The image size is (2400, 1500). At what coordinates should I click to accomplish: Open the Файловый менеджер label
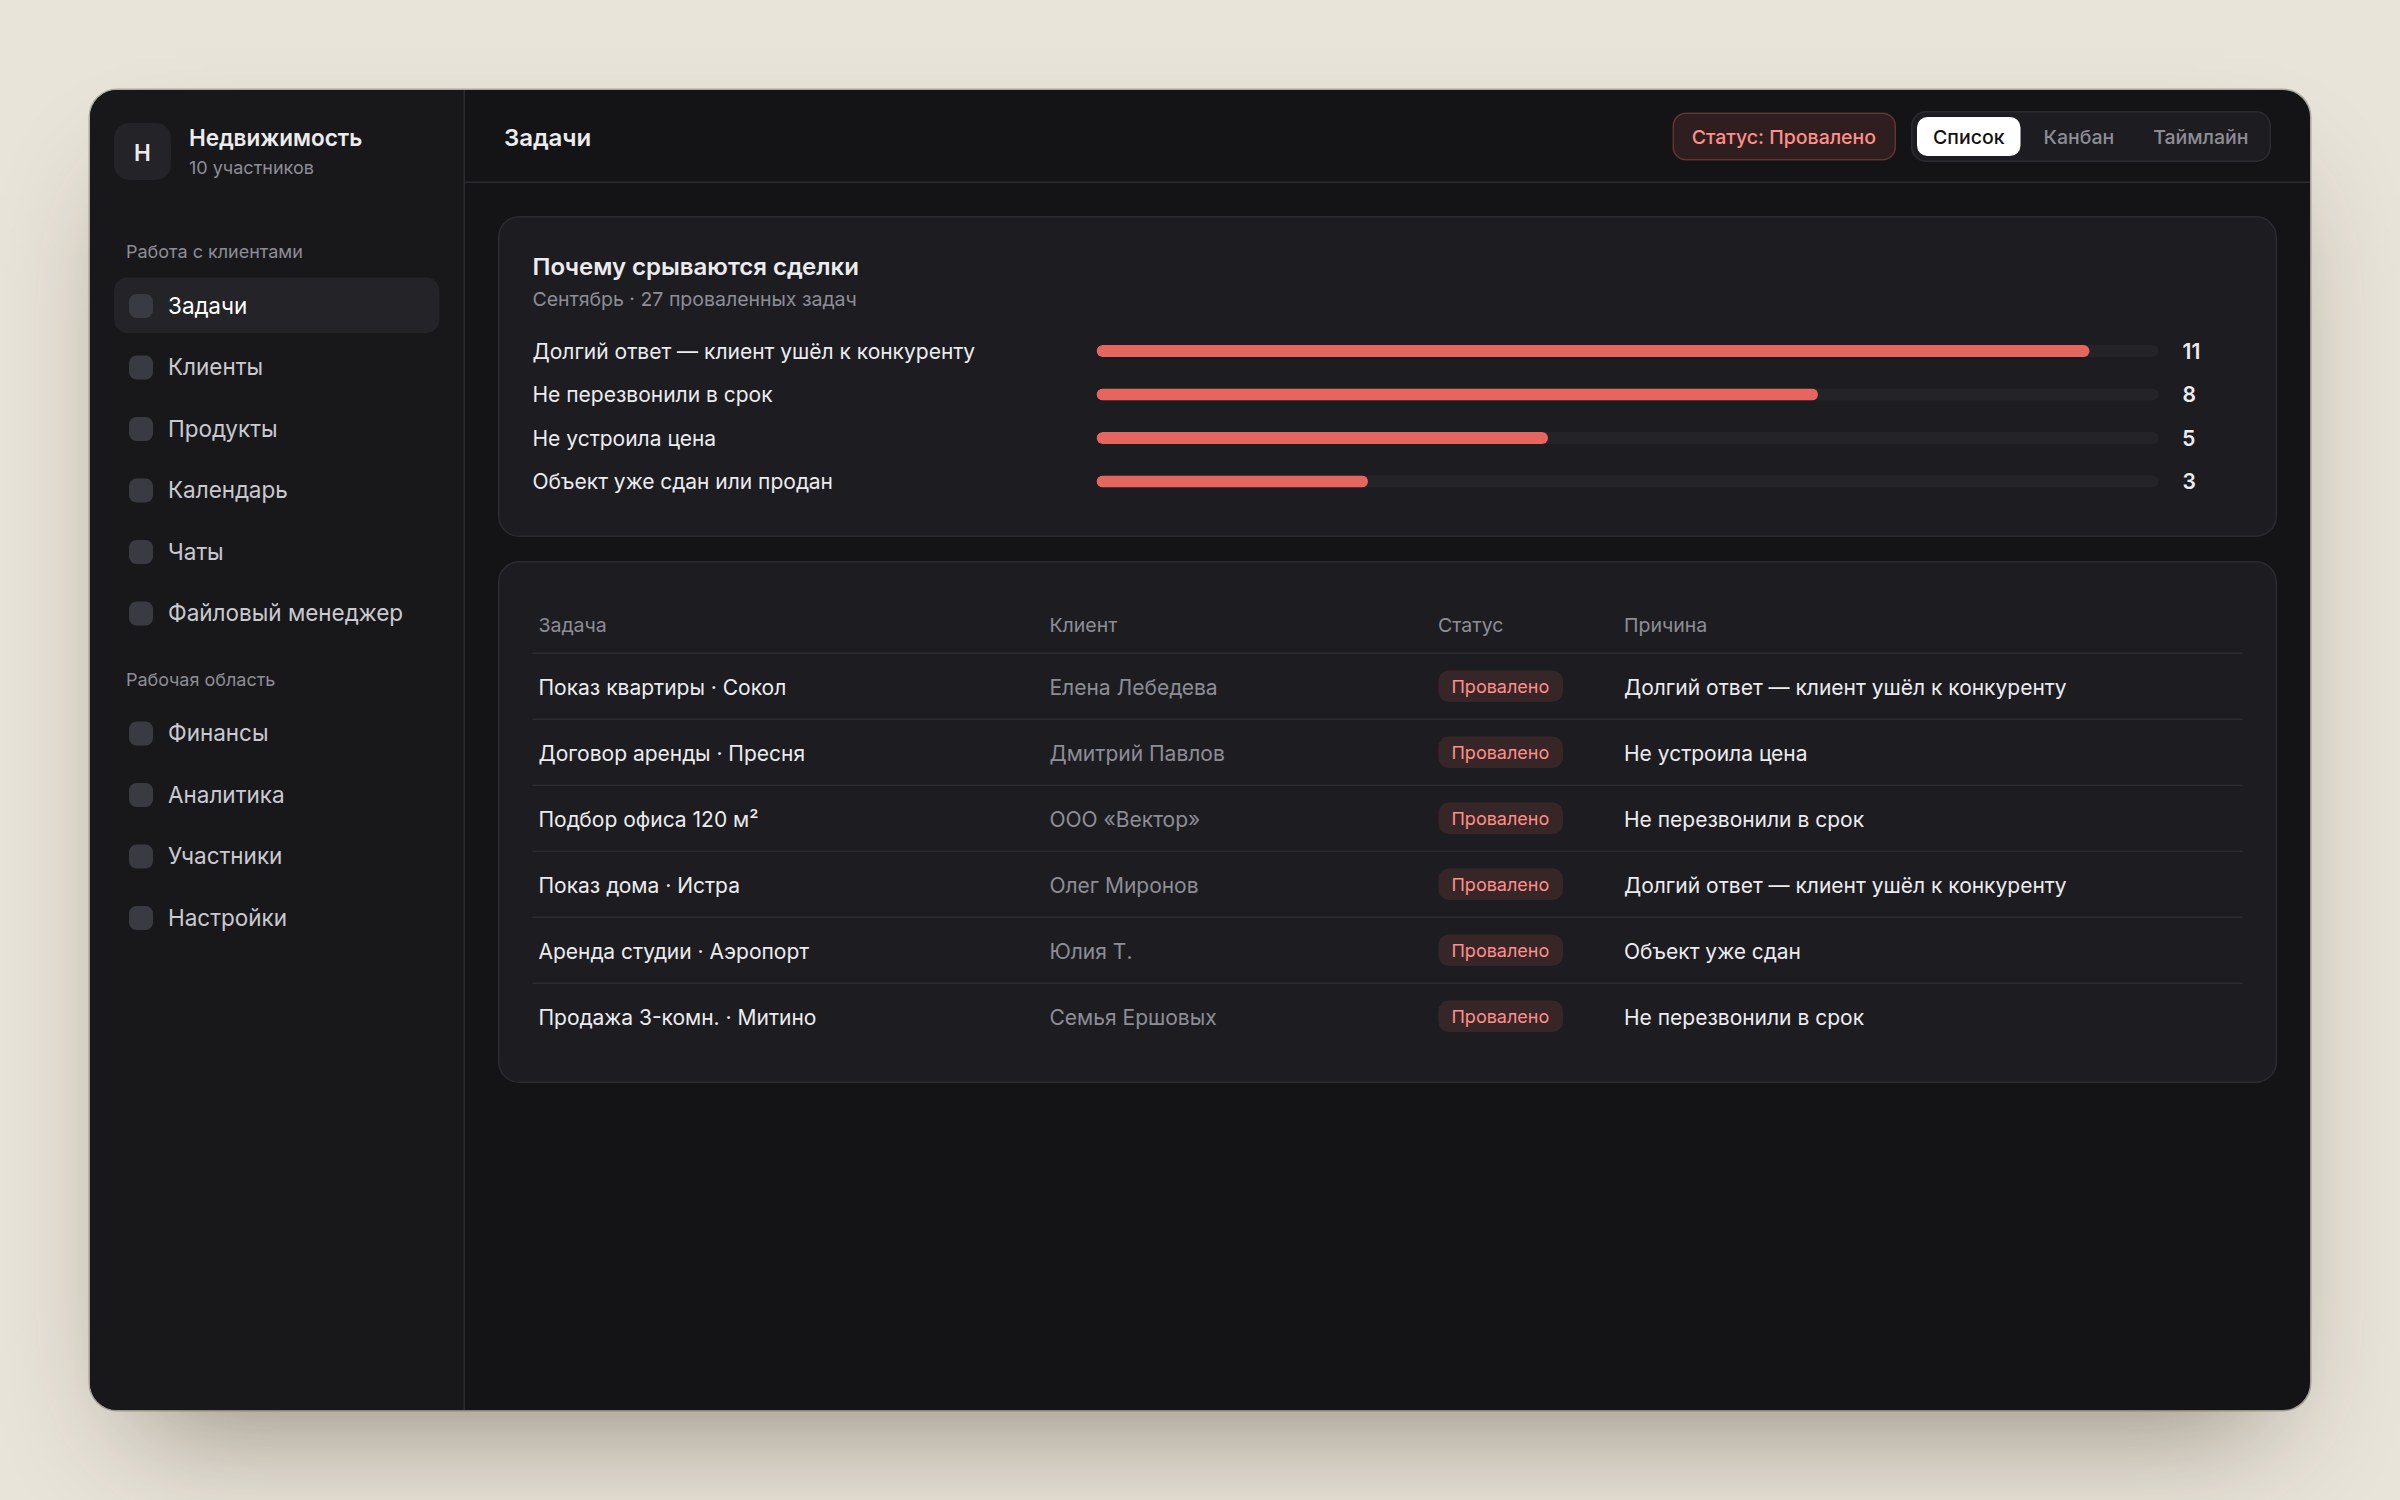(x=285, y=613)
